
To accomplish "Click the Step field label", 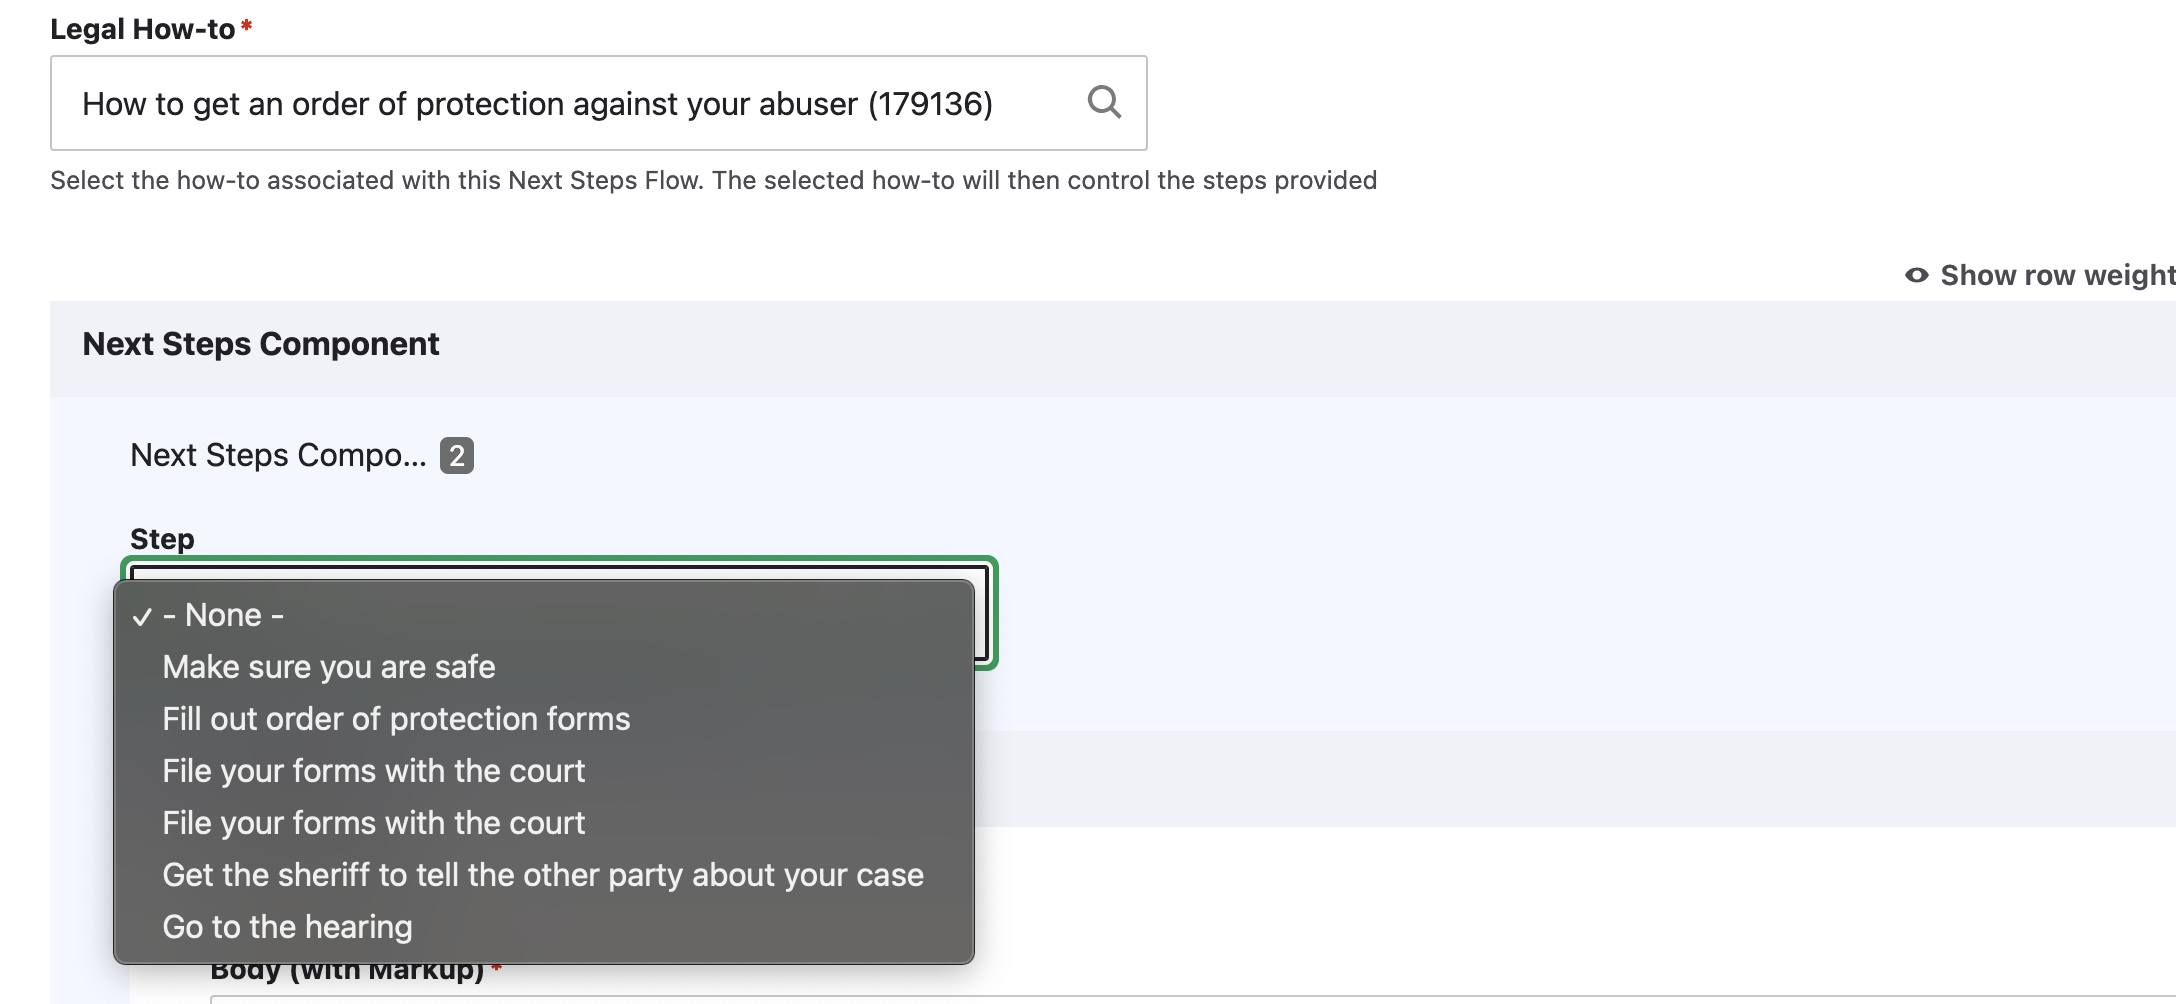I will 162,539.
